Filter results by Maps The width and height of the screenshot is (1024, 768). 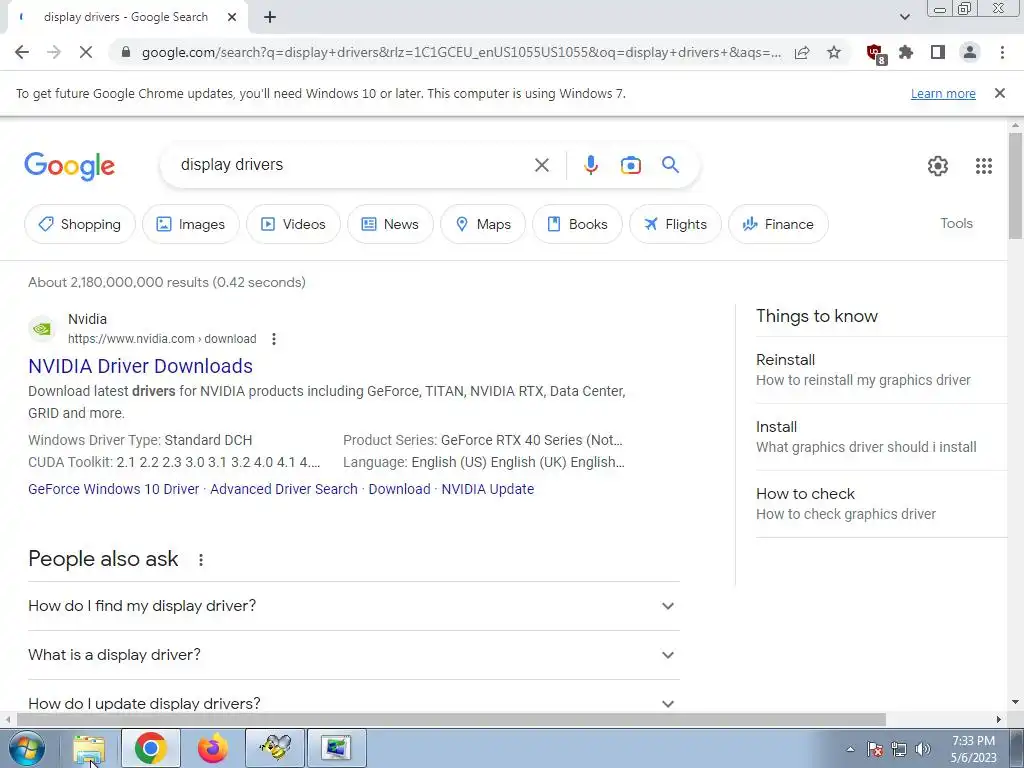click(x=483, y=224)
